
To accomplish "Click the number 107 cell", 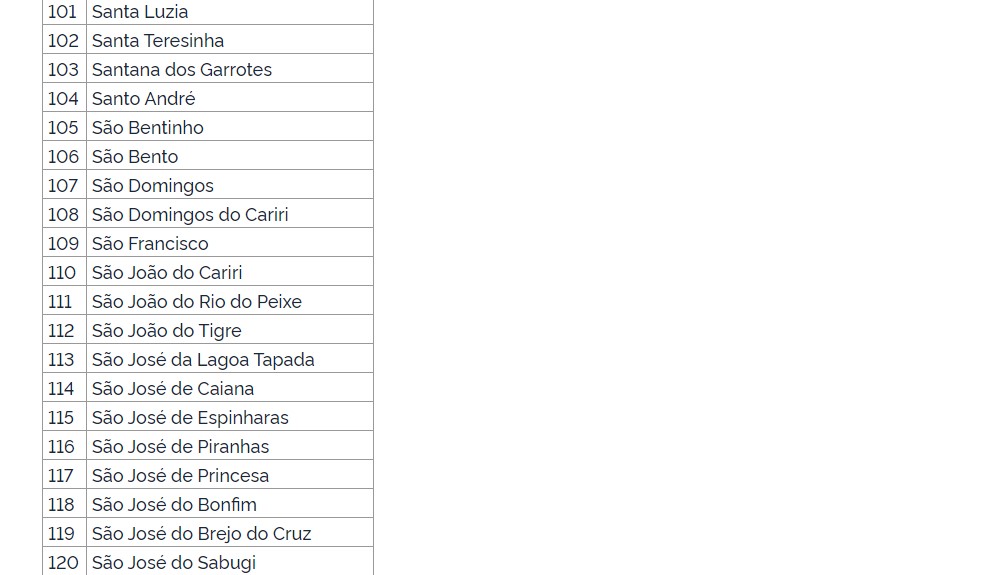I will pos(63,186).
